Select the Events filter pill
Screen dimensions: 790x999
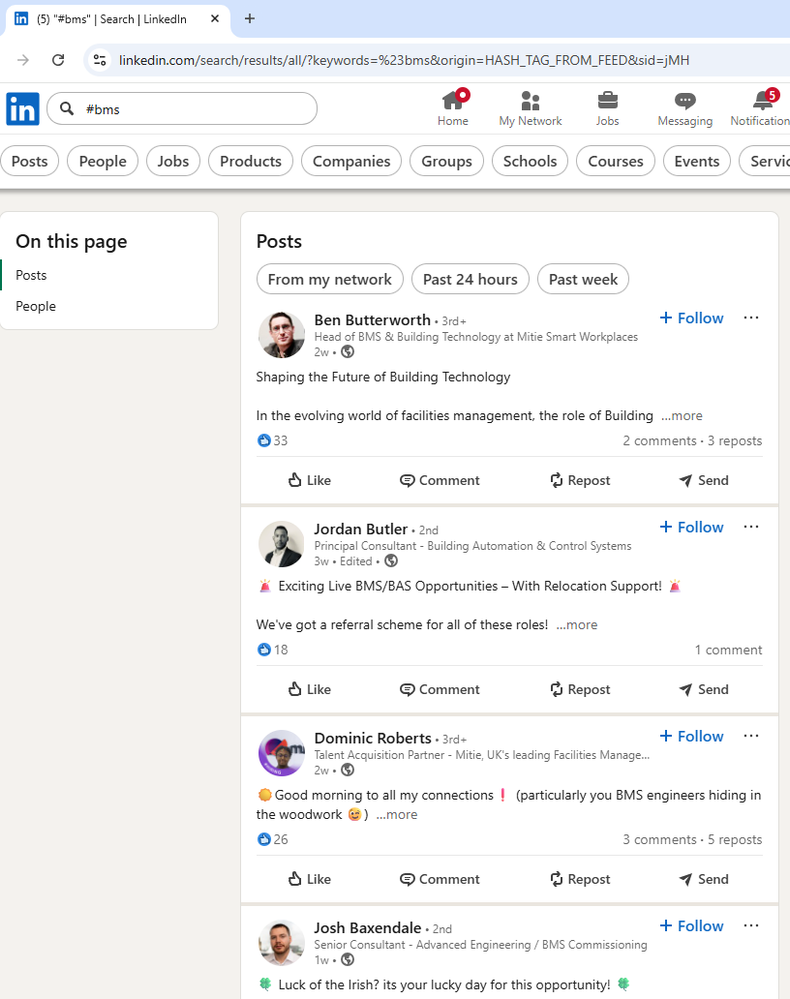coord(697,161)
